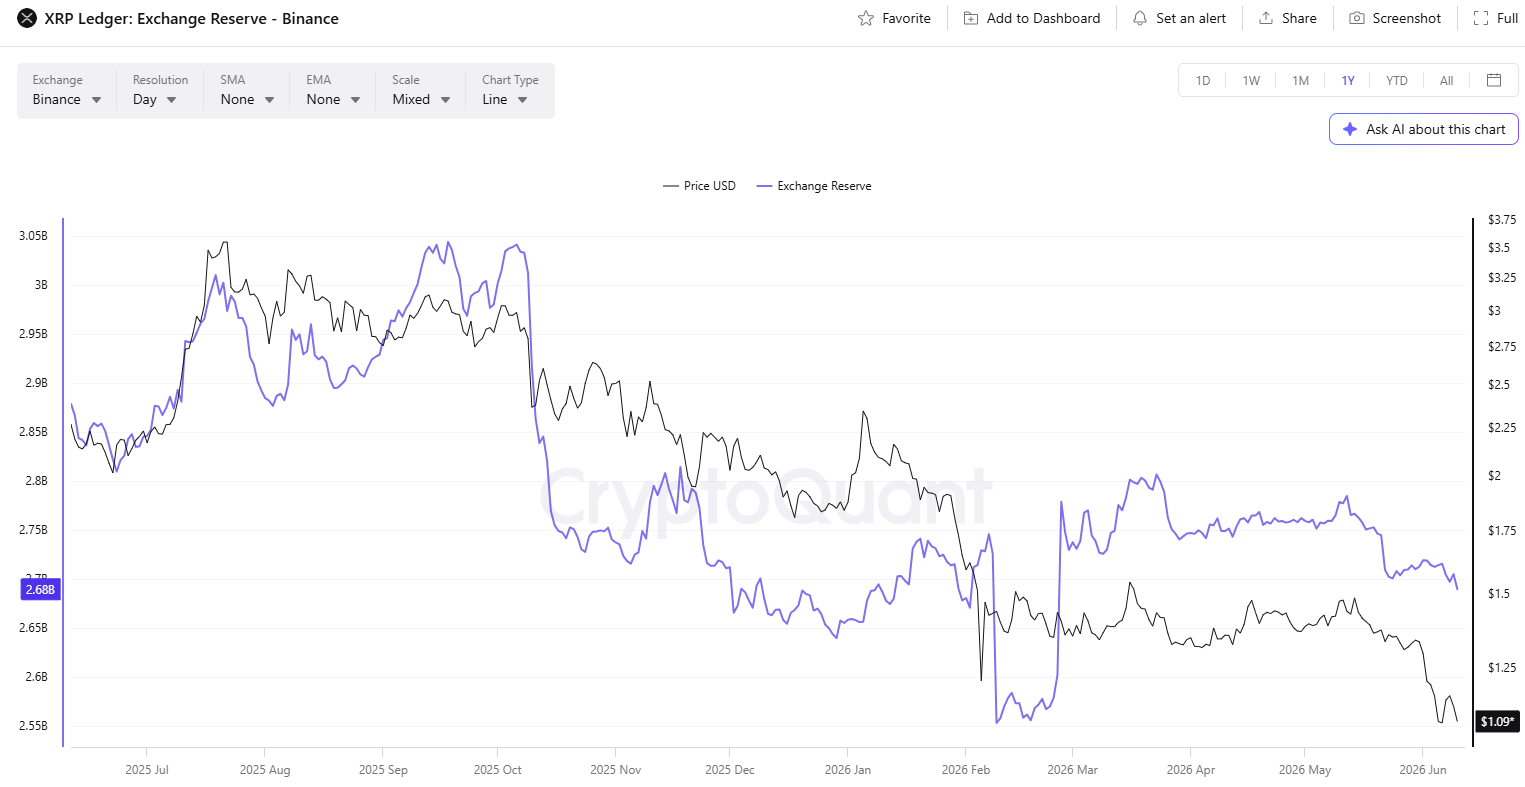Select the YTD time range
Viewport: 1525px width, 787px height.
(x=1397, y=80)
